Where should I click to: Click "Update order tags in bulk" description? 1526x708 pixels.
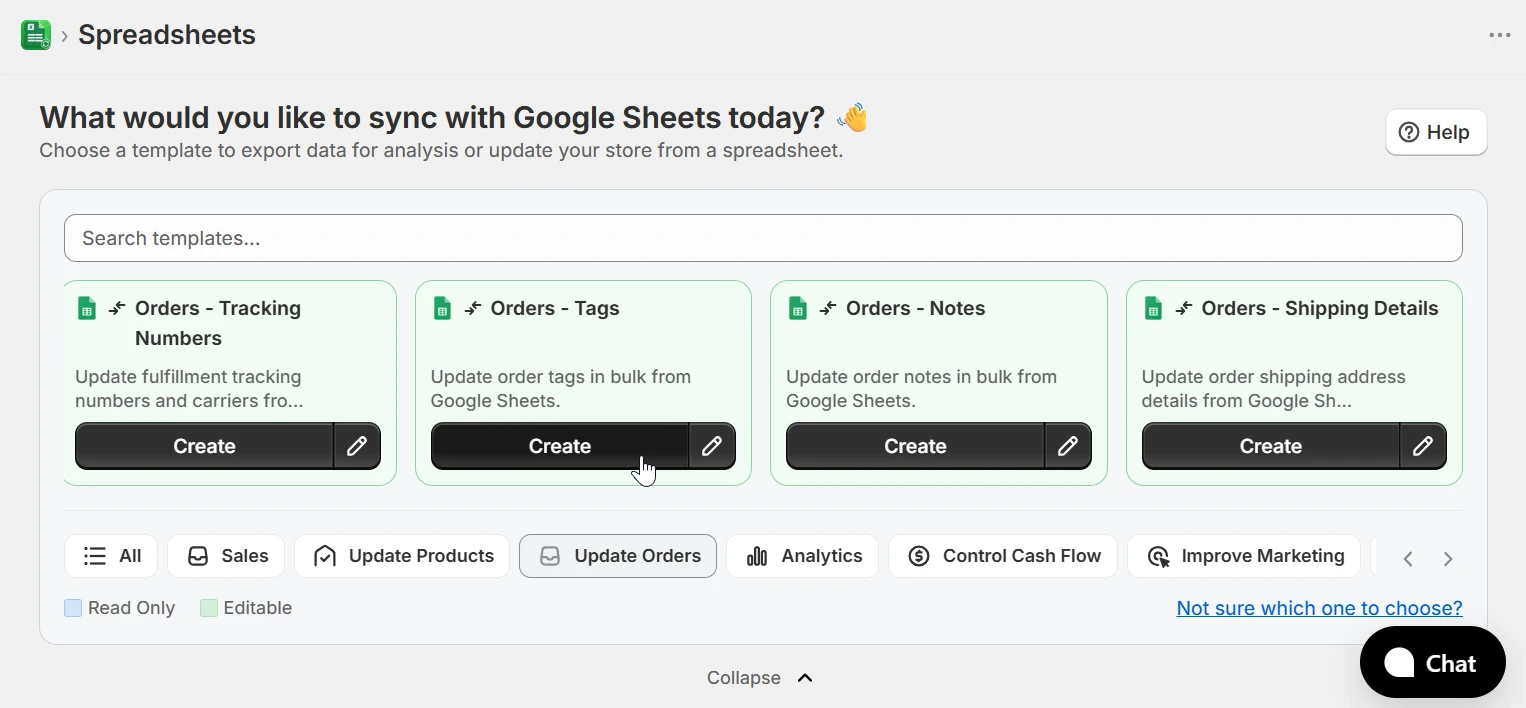pos(561,389)
